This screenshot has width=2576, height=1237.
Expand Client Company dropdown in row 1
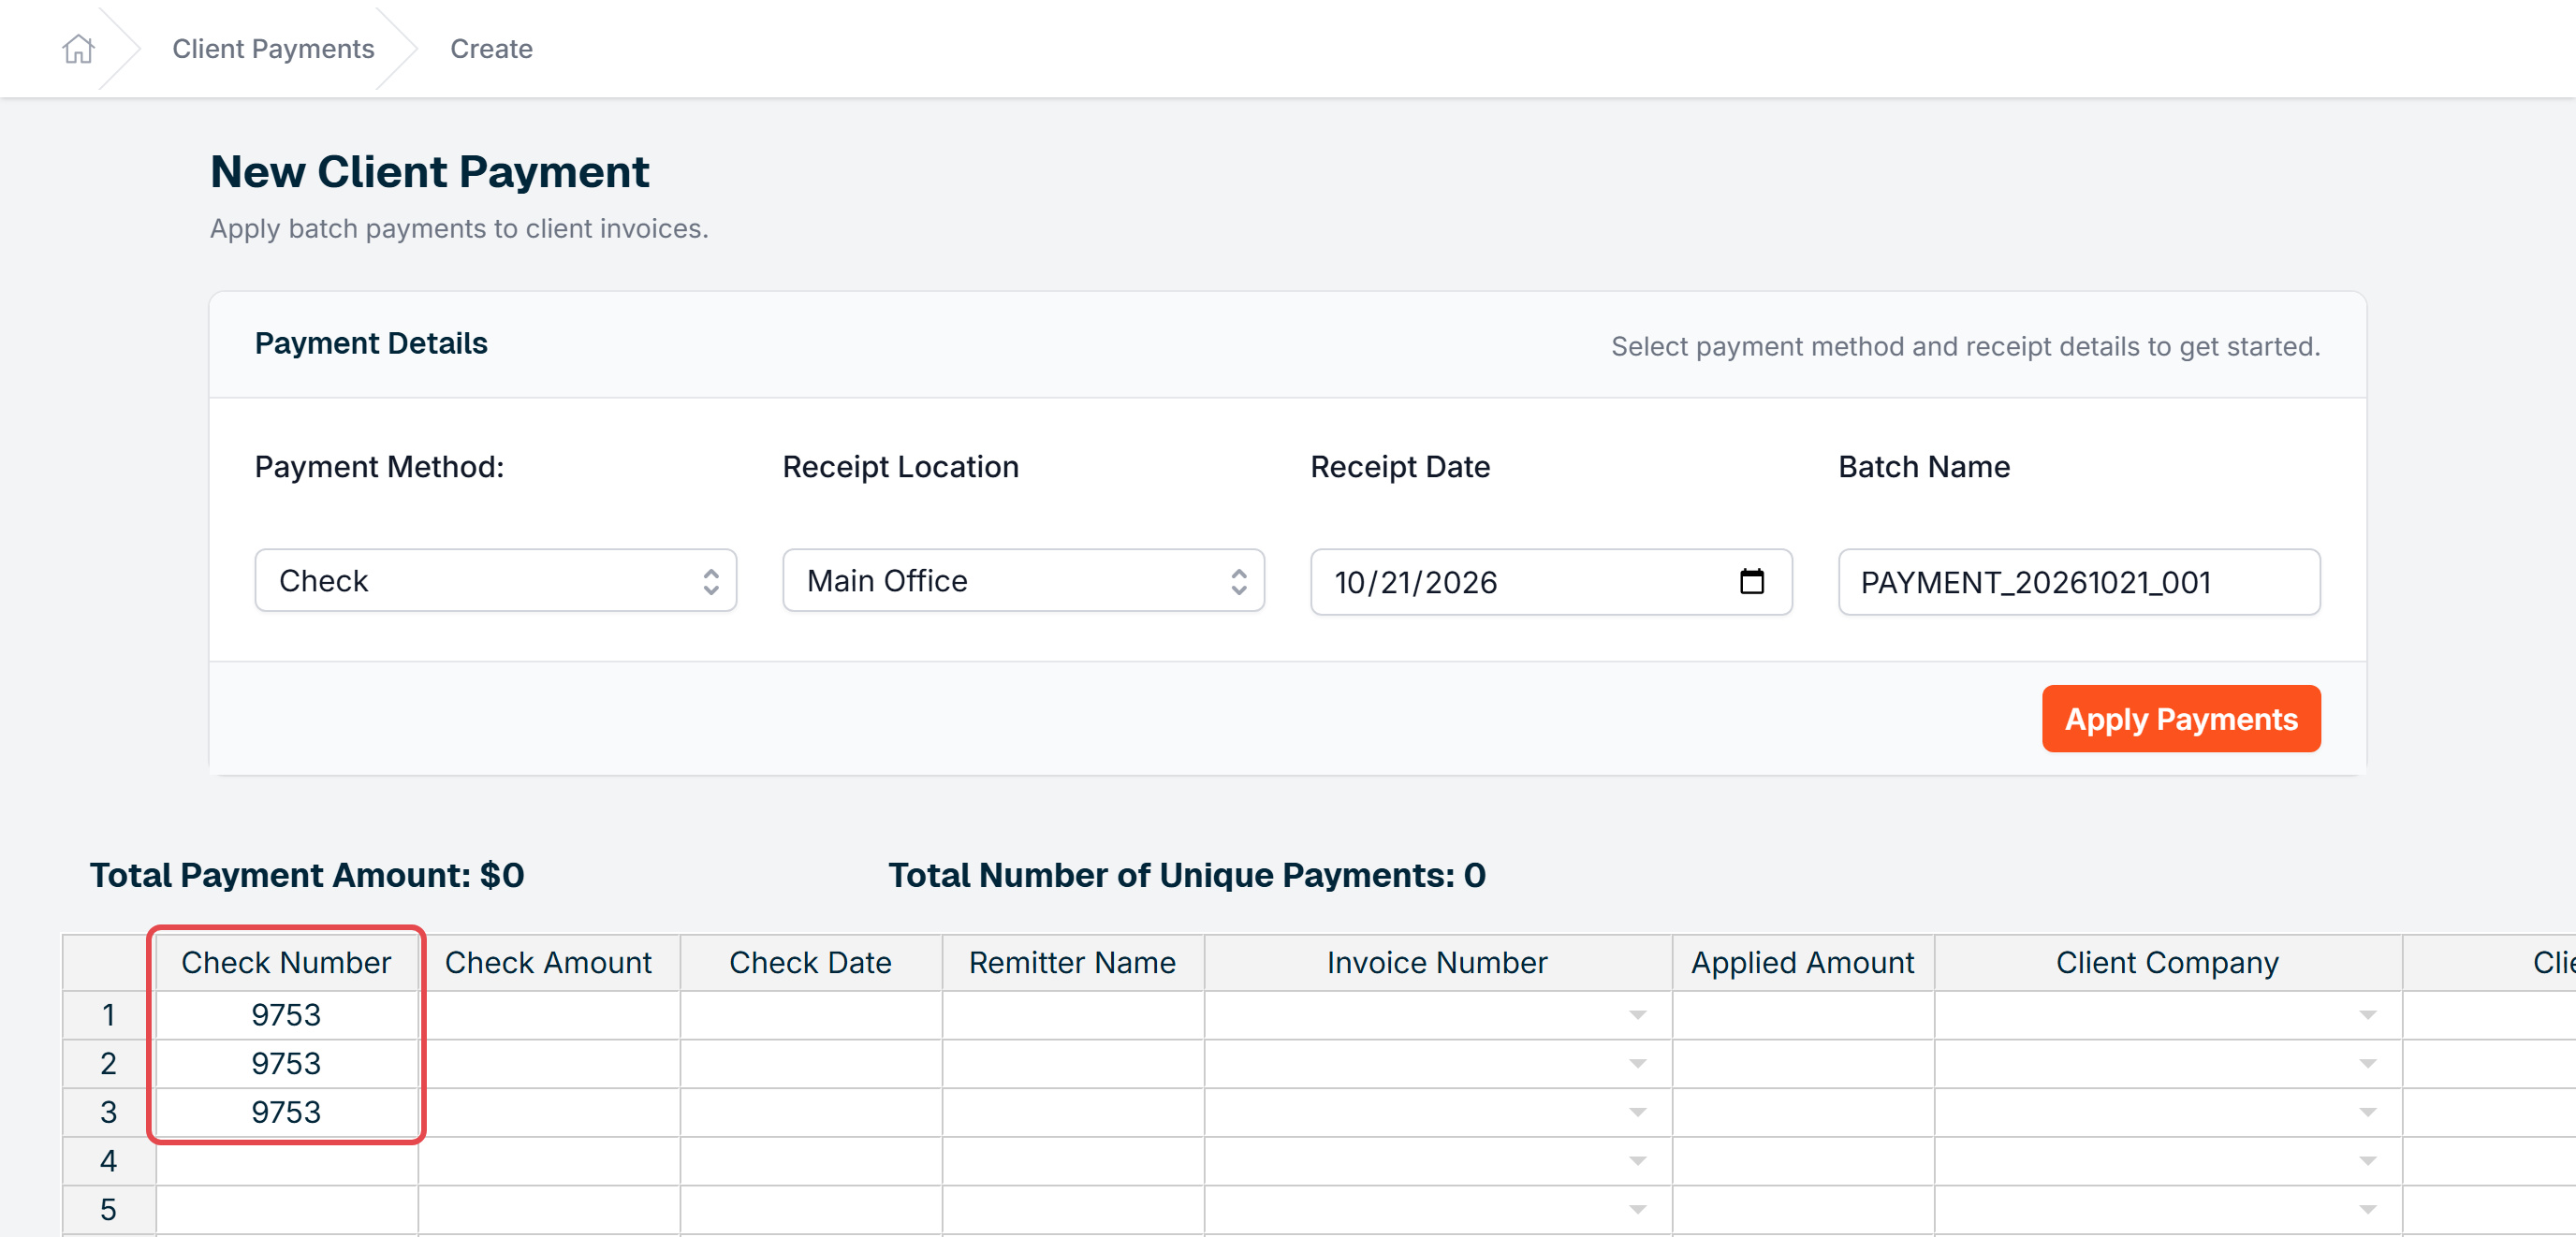click(x=2367, y=1015)
